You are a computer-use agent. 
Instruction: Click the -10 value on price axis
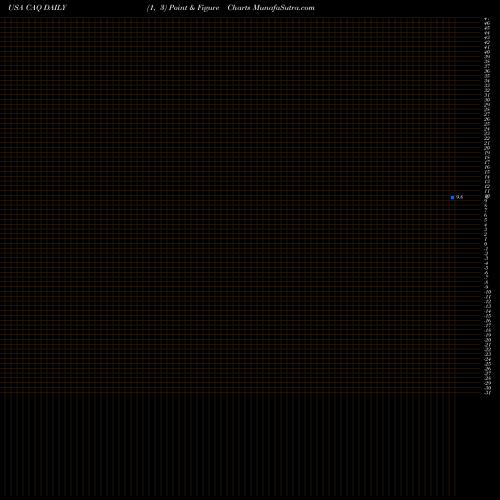(x=487, y=292)
